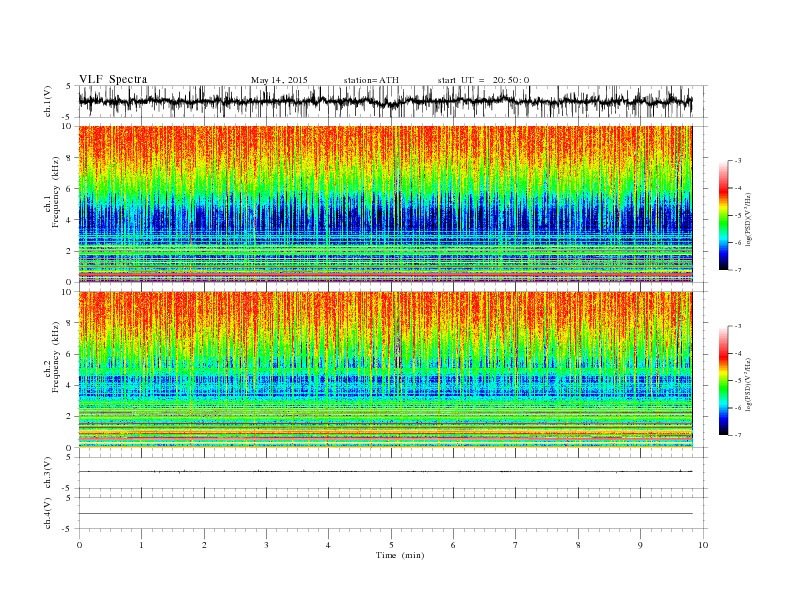Click the ch.1 voltage waveform trace panel
This screenshot has width=792, height=612.
pyautogui.click(x=393, y=101)
